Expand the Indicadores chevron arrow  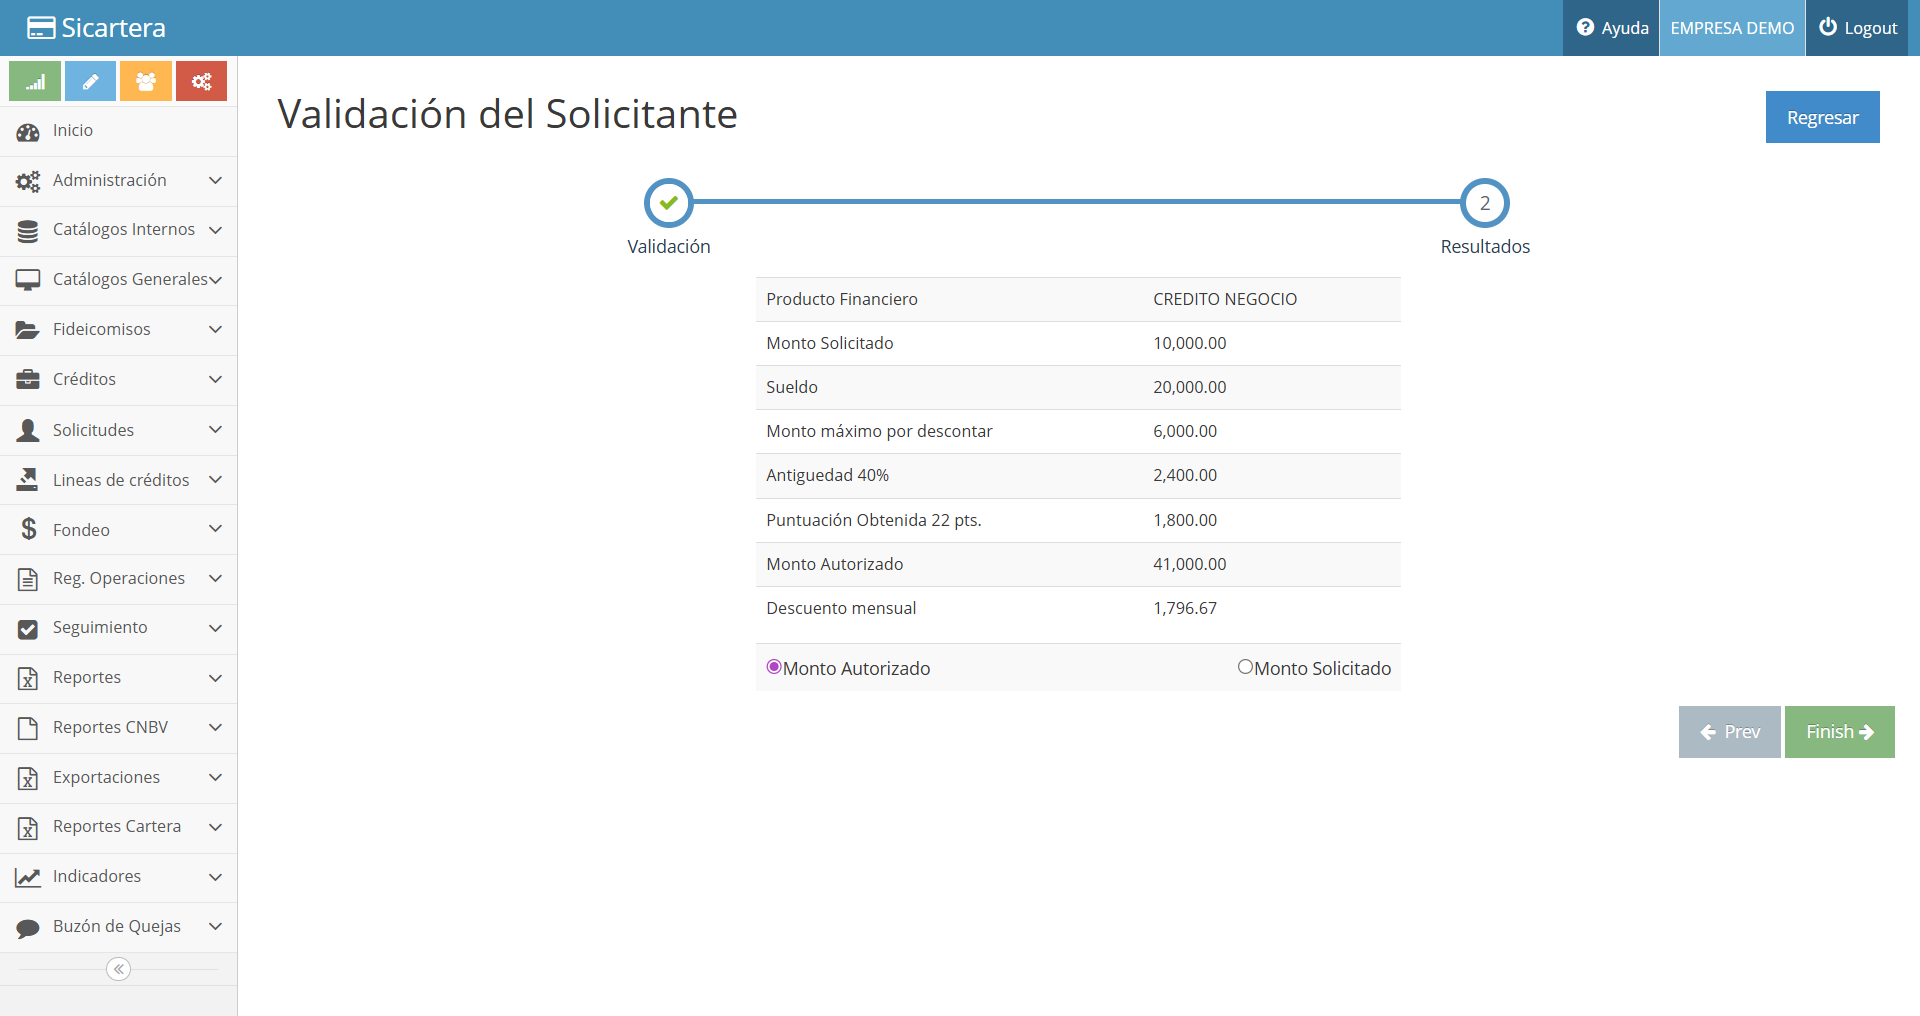click(215, 877)
